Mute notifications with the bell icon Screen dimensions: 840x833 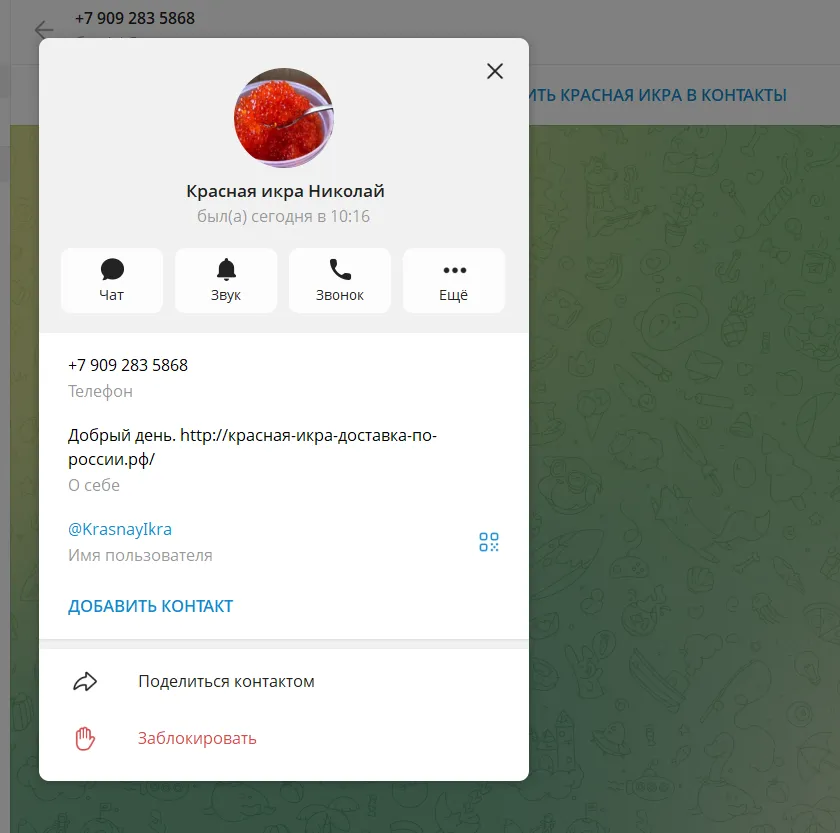click(x=226, y=269)
